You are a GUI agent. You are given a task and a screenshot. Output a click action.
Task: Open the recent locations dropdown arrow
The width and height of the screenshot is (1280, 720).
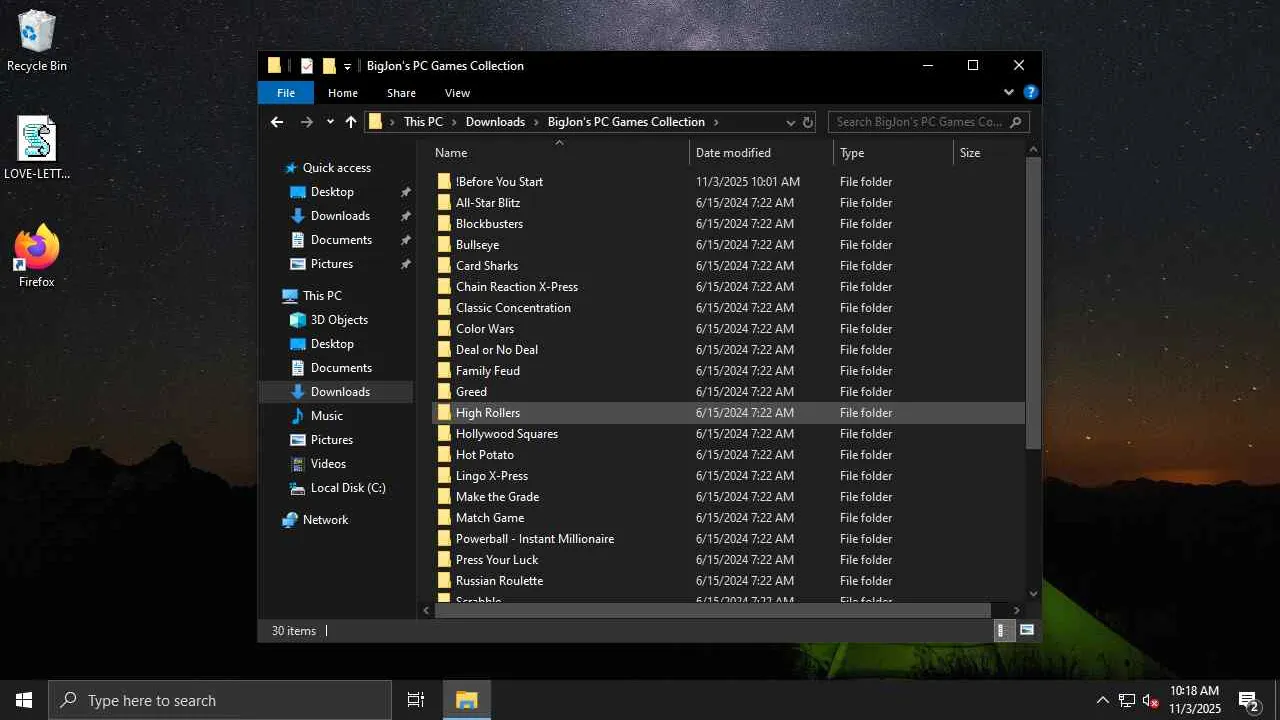pos(330,122)
